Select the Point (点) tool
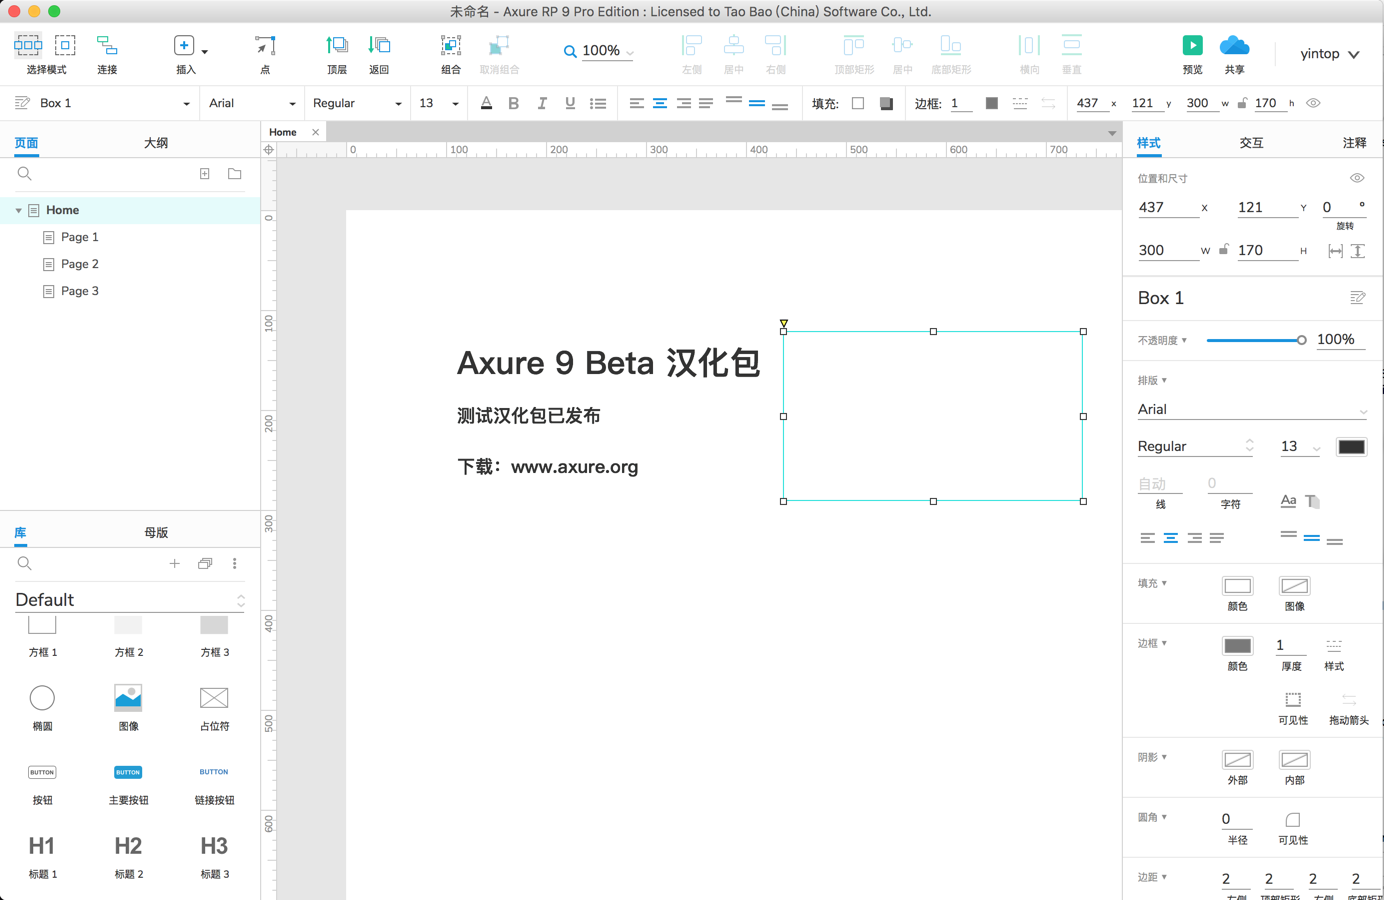 pos(265,46)
